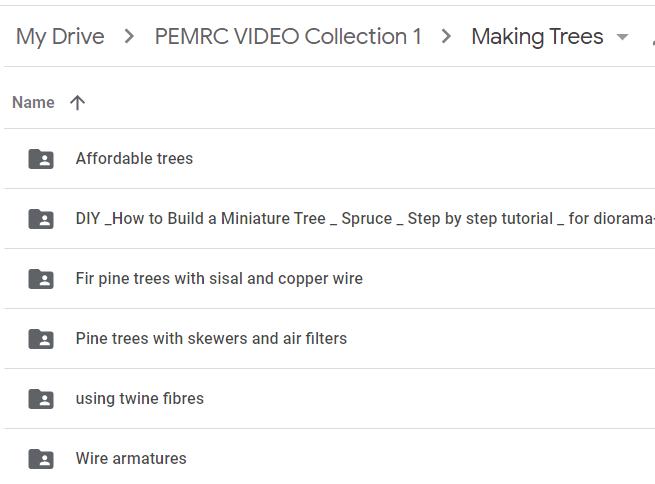The height and width of the screenshot is (484, 655).
Task: Select Pine trees with skewers and air filters
Action: (x=211, y=339)
